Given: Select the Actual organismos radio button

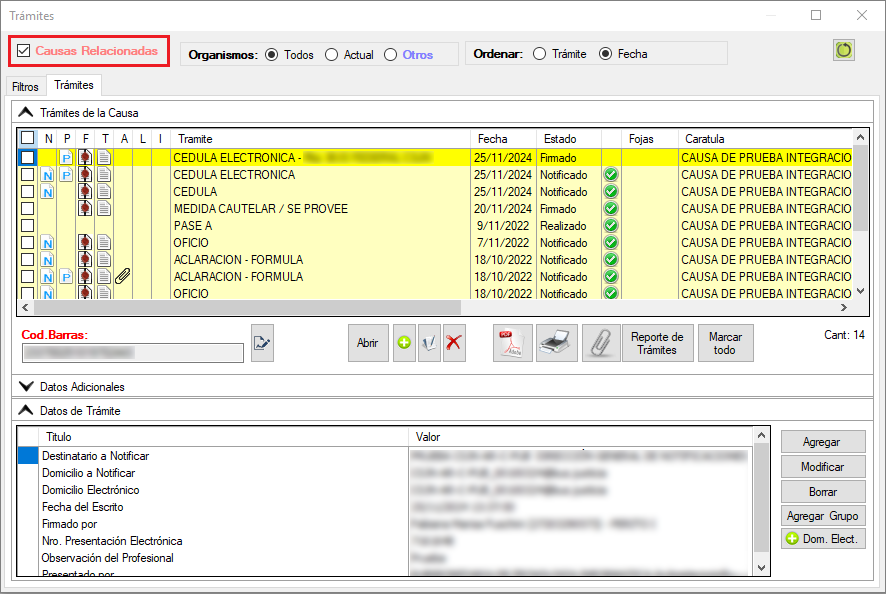Looking at the screenshot, I should pos(332,55).
